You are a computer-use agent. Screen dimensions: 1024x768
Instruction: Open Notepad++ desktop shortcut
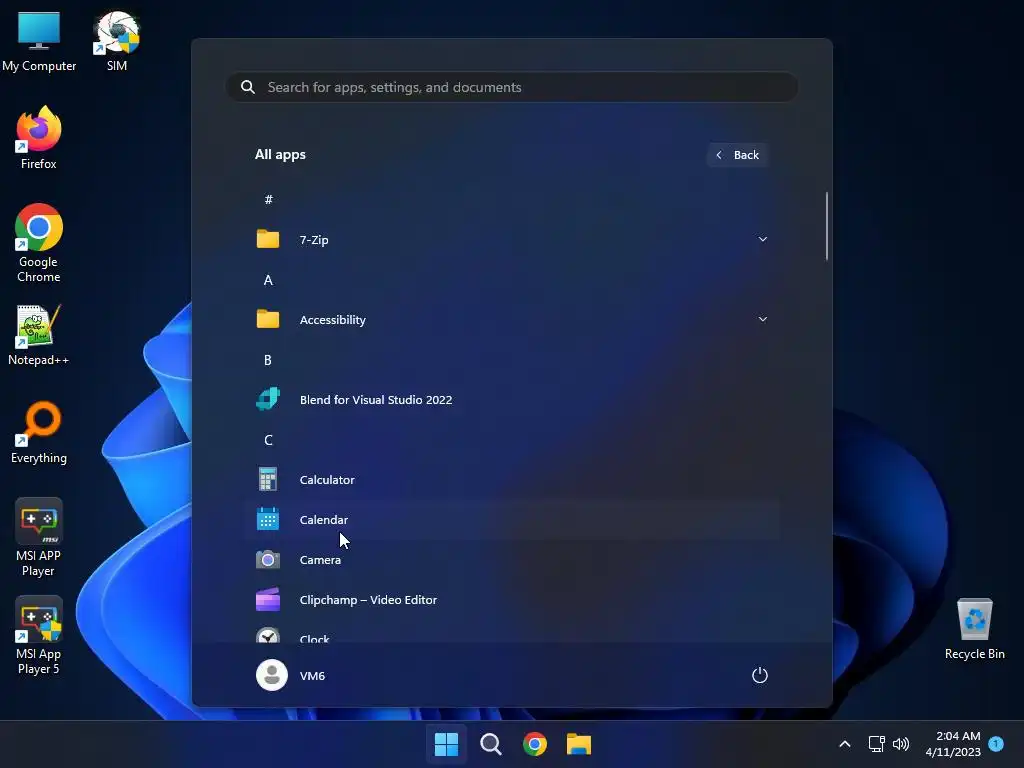39,334
